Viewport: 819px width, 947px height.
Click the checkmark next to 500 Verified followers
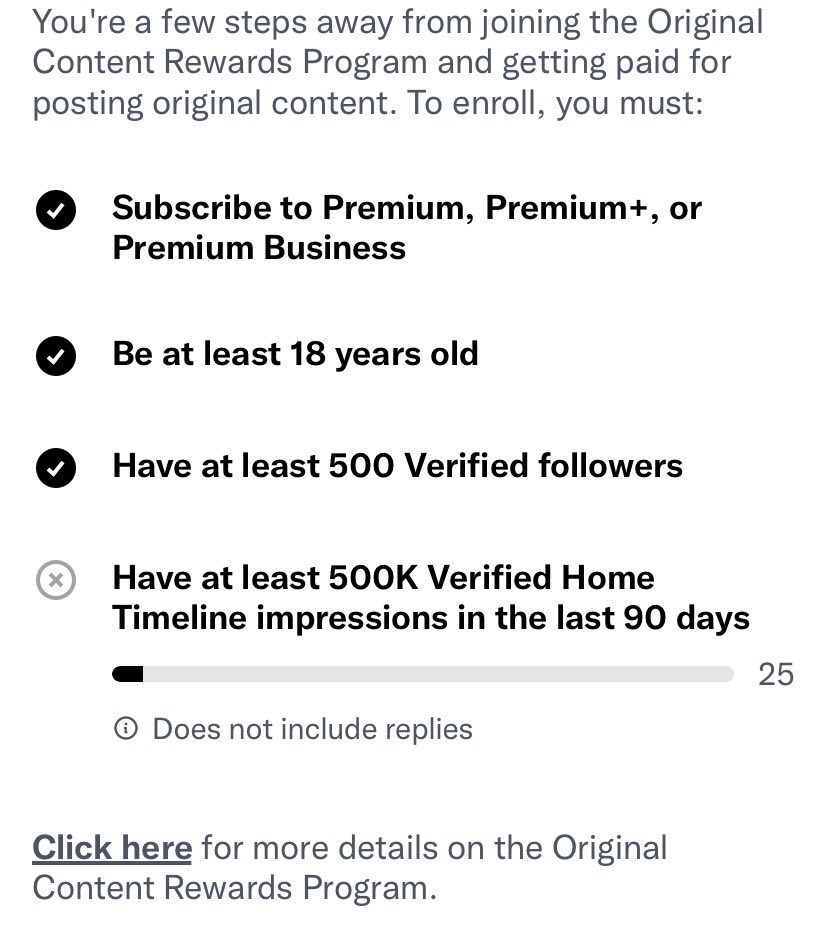(56, 468)
